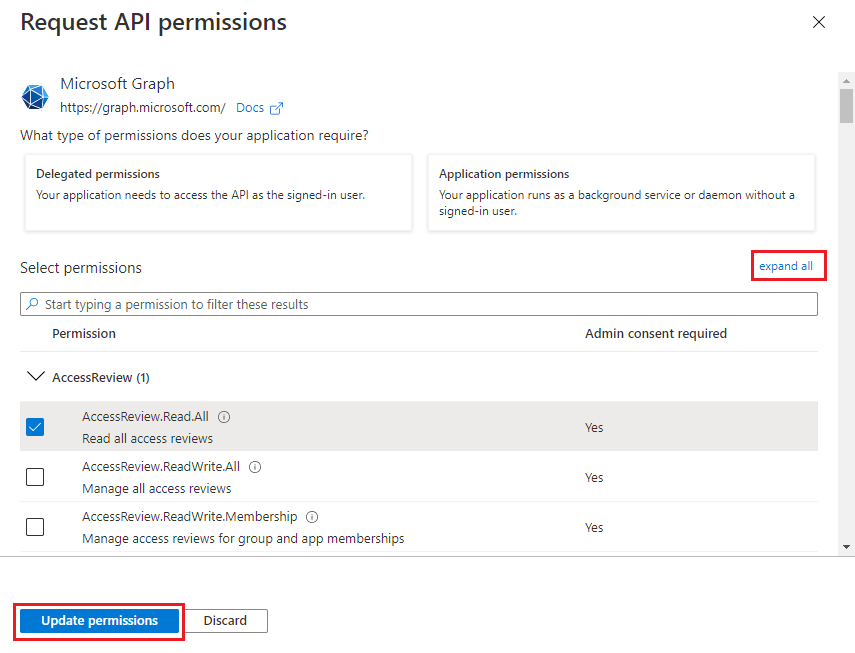Click the Microsoft Graph logo icon

[34, 96]
